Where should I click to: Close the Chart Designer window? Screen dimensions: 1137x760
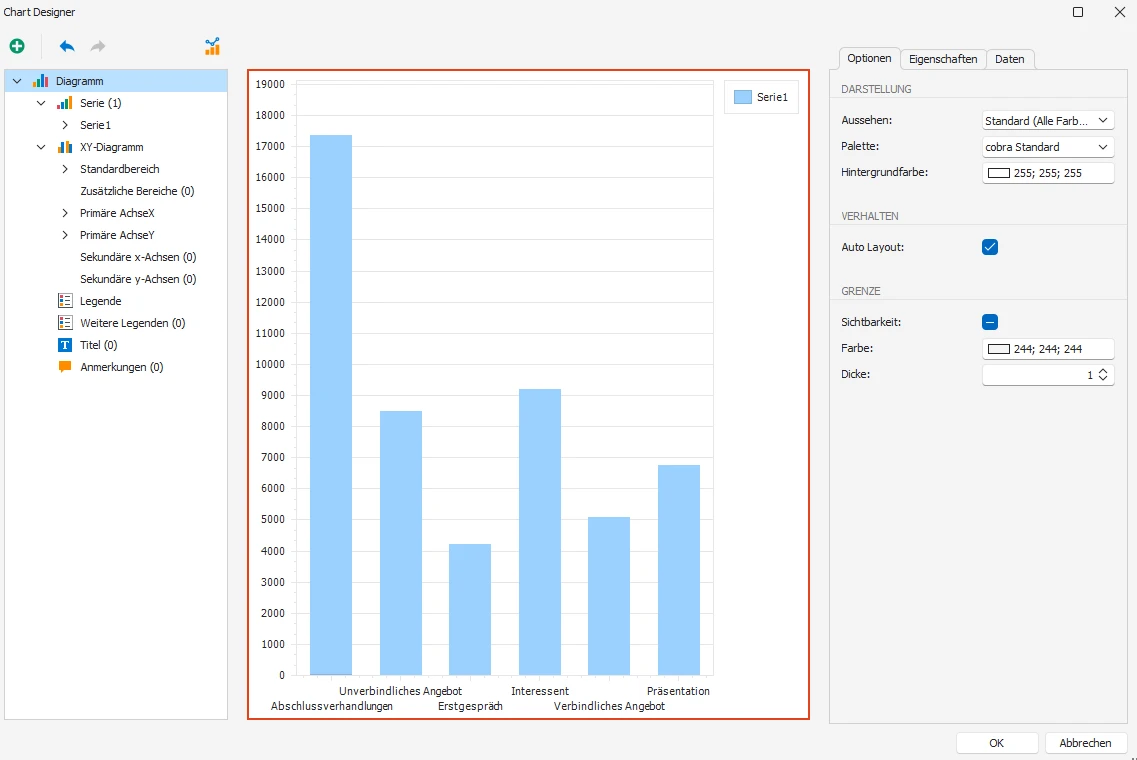click(1119, 12)
